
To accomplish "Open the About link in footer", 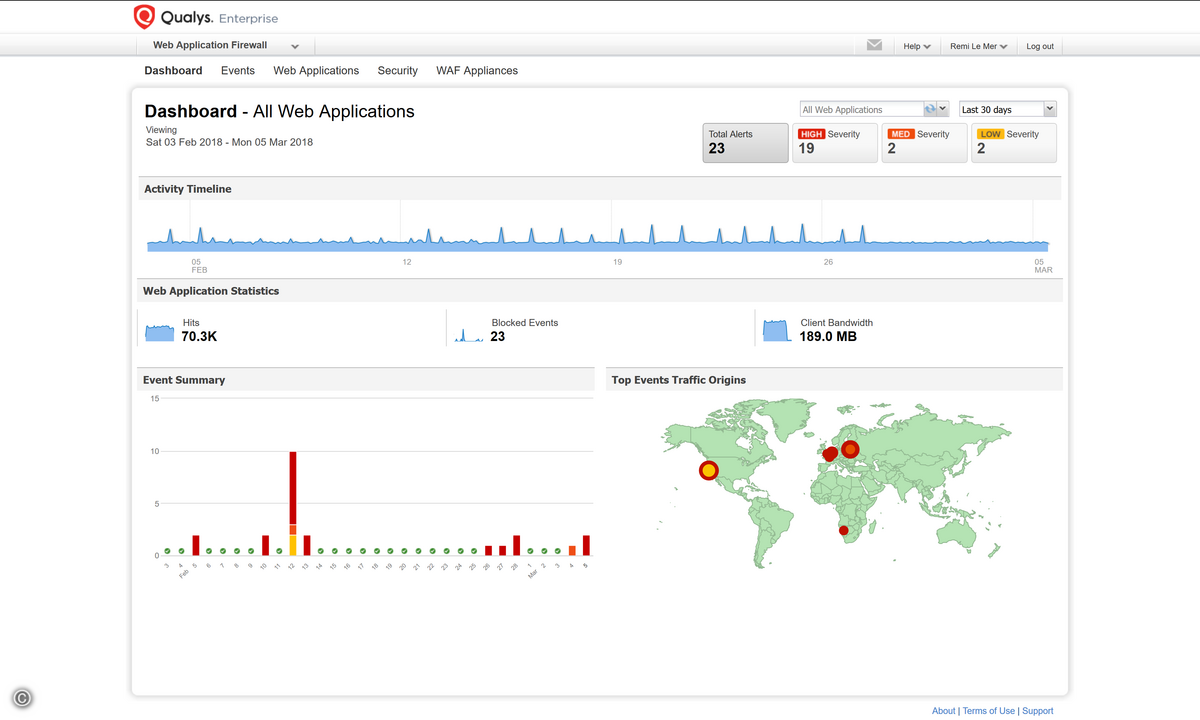I will [x=943, y=711].
